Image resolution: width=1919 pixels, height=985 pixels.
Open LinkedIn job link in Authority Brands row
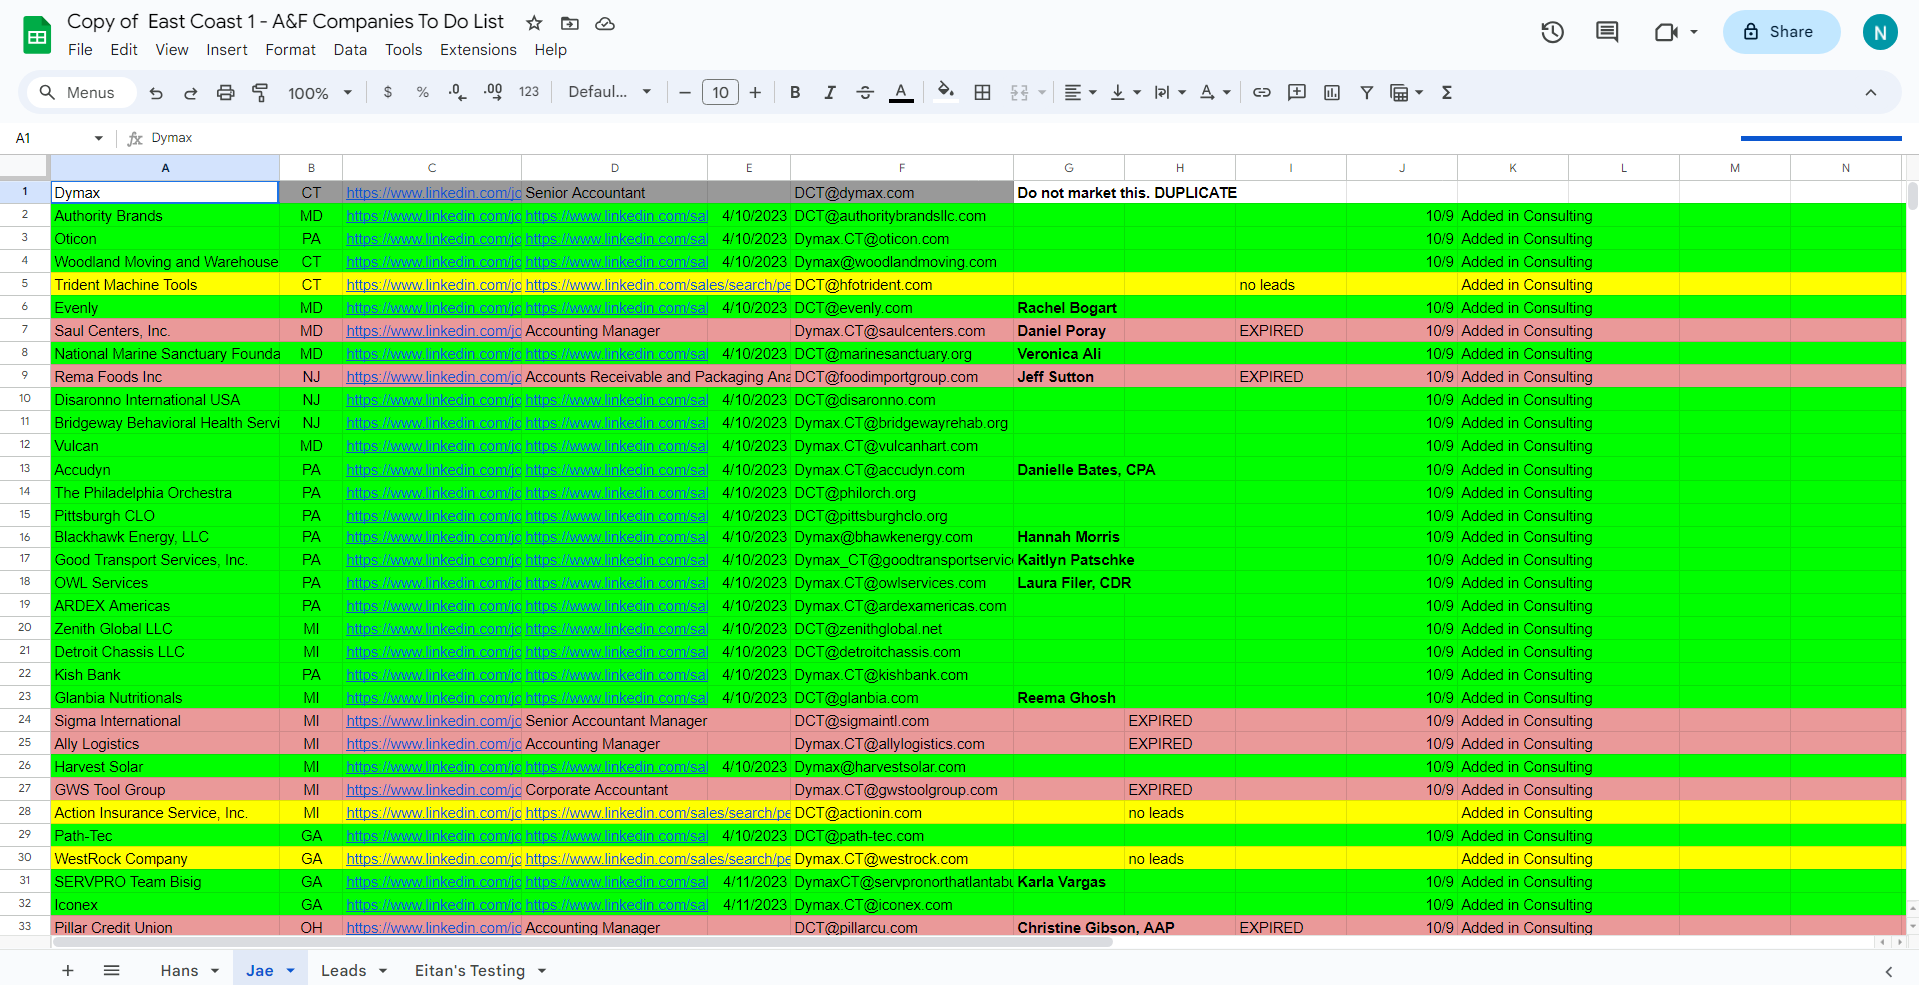click(434, 216)
